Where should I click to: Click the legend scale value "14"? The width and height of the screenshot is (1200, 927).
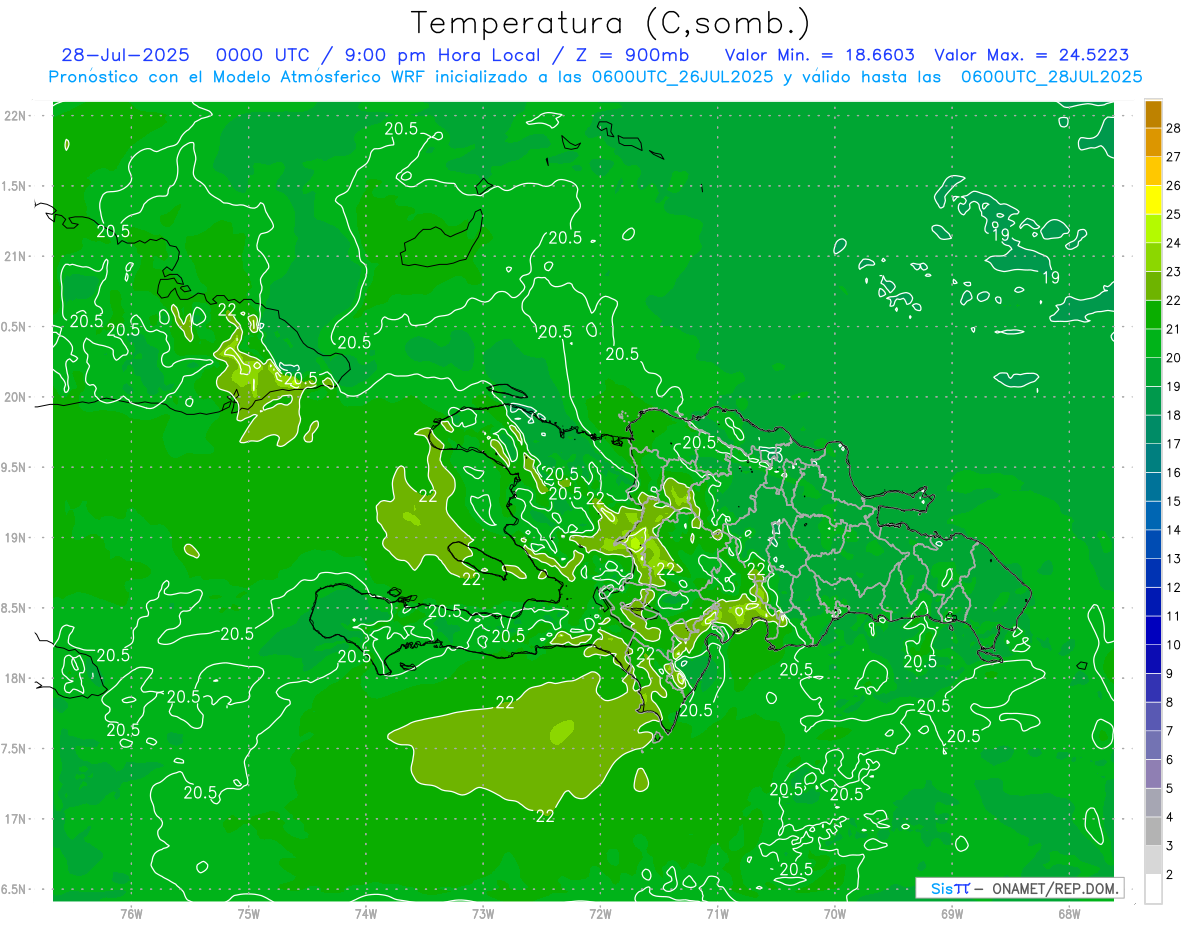[x=1173, y=530]
